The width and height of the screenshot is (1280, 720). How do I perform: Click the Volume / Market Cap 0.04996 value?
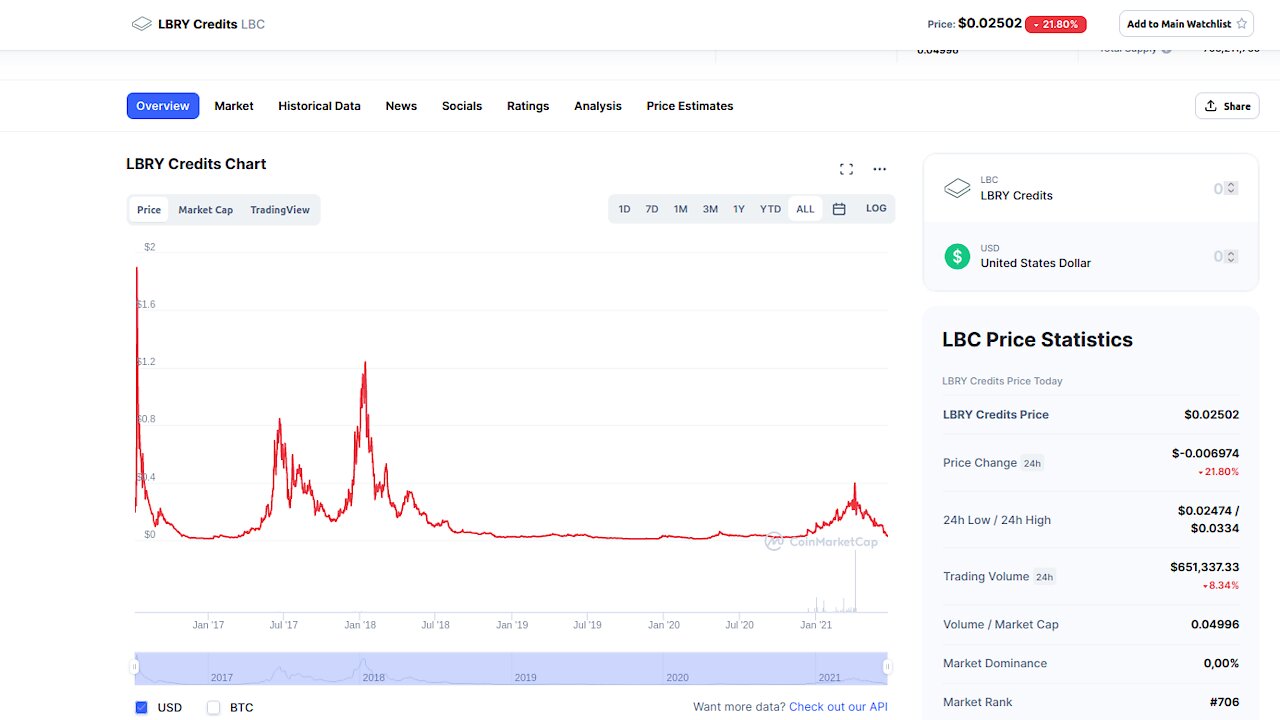click(1215, 624)
